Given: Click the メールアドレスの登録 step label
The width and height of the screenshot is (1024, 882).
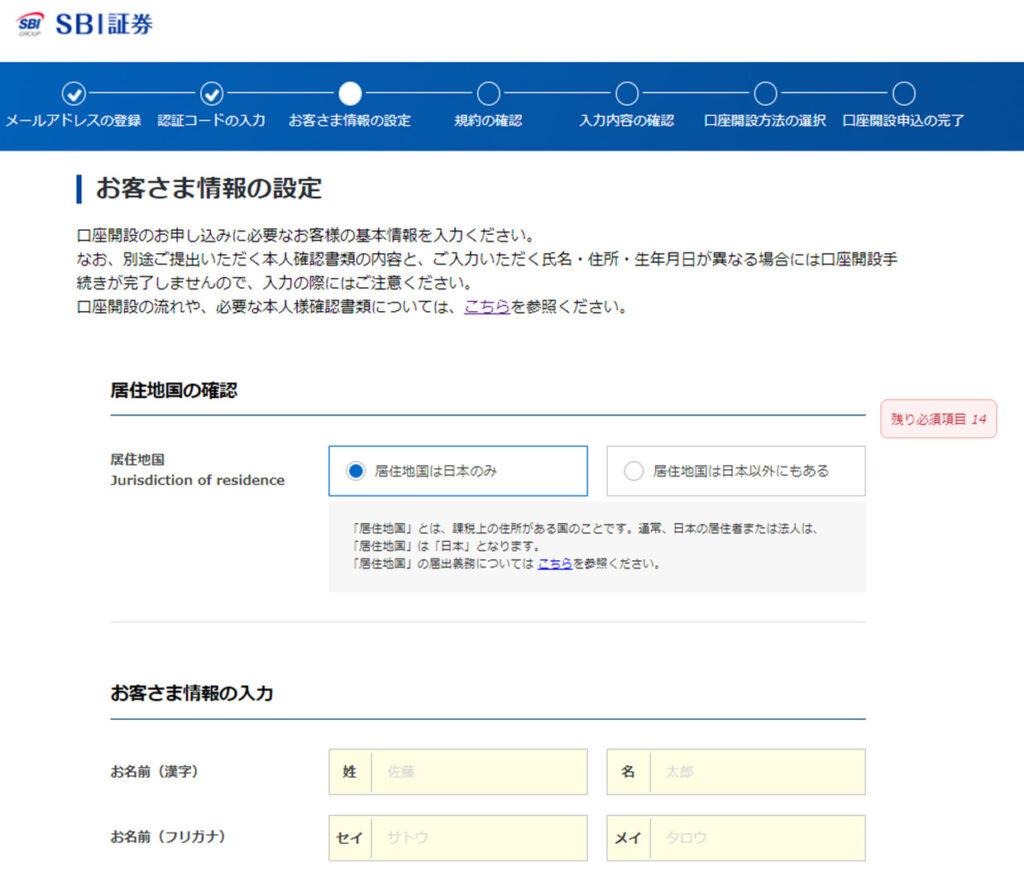Looking at the screenshot, I should 73,121.
